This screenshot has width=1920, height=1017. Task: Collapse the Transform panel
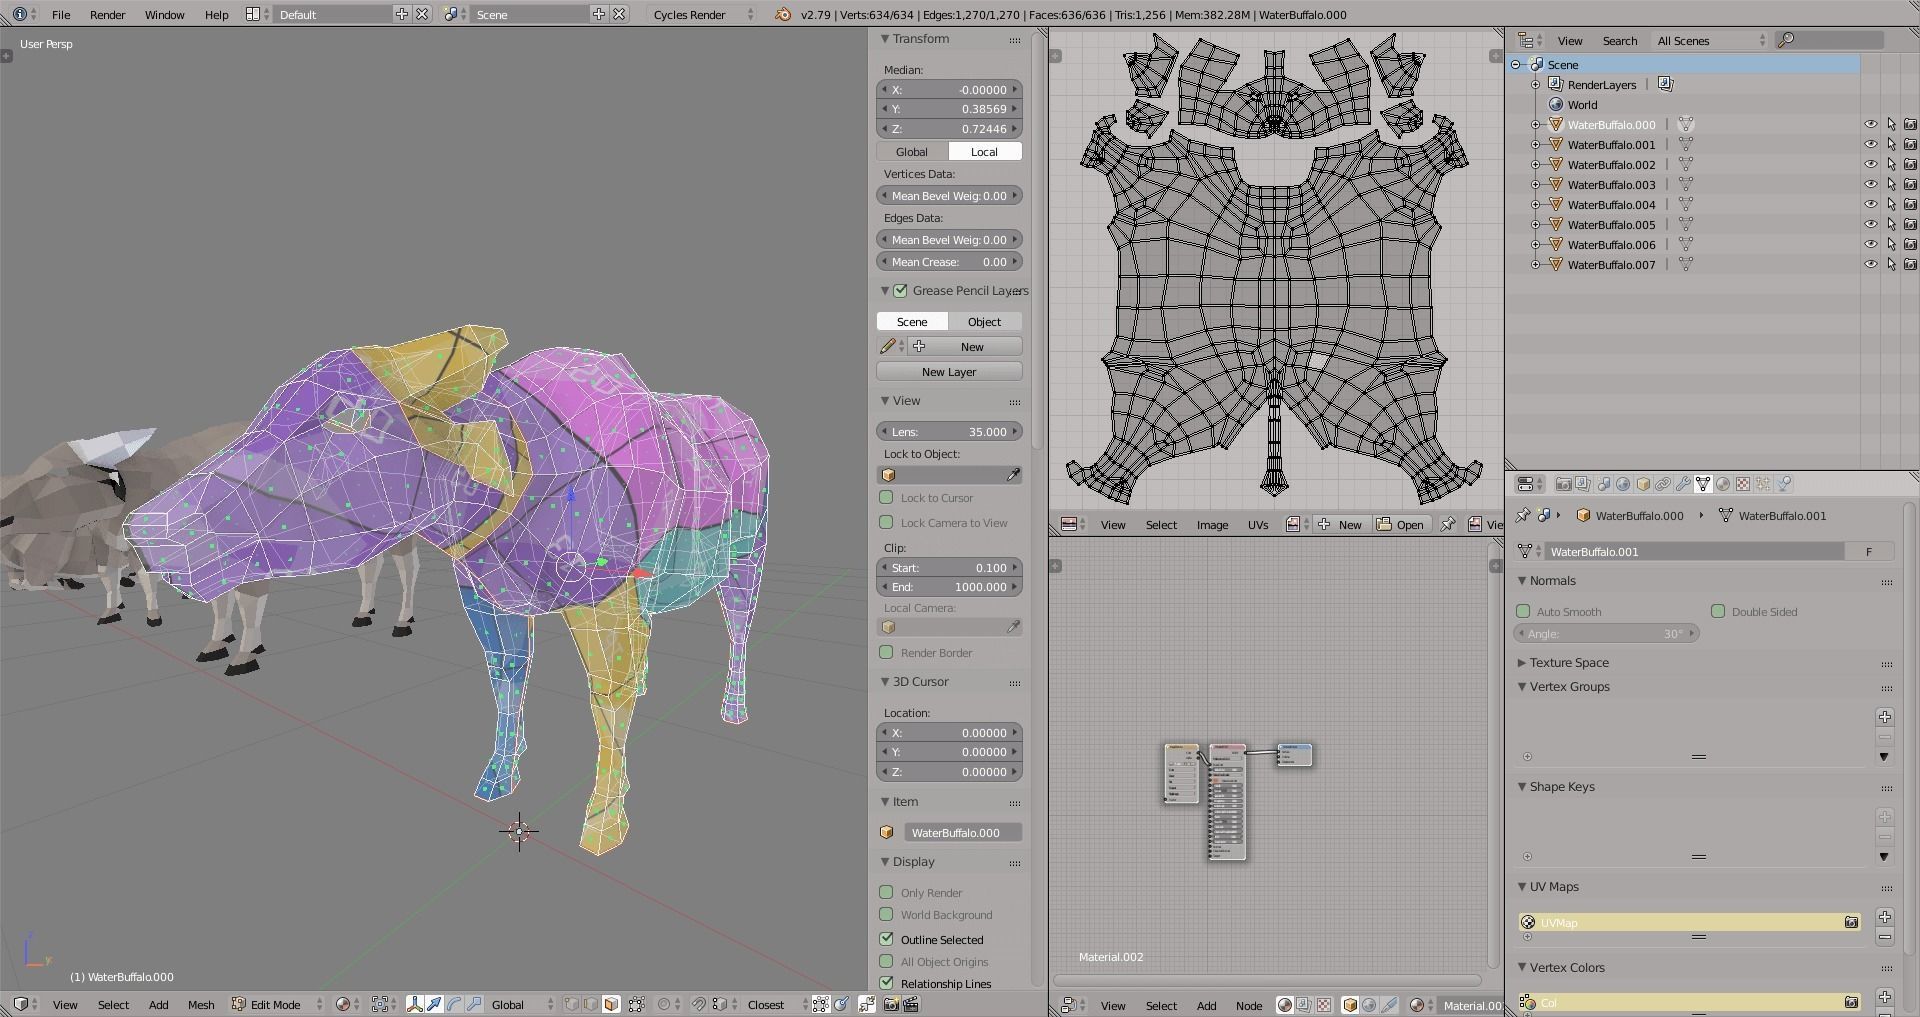[885, 39]
